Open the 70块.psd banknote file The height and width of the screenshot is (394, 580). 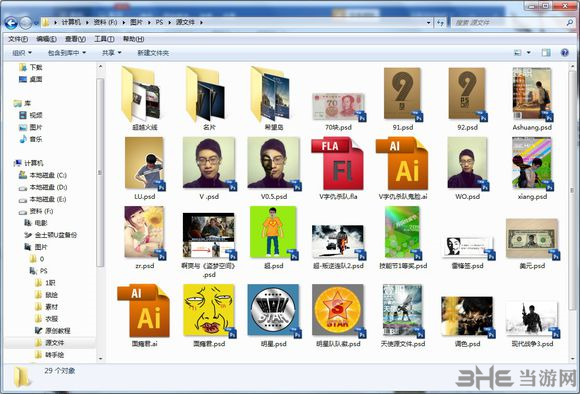338,107
